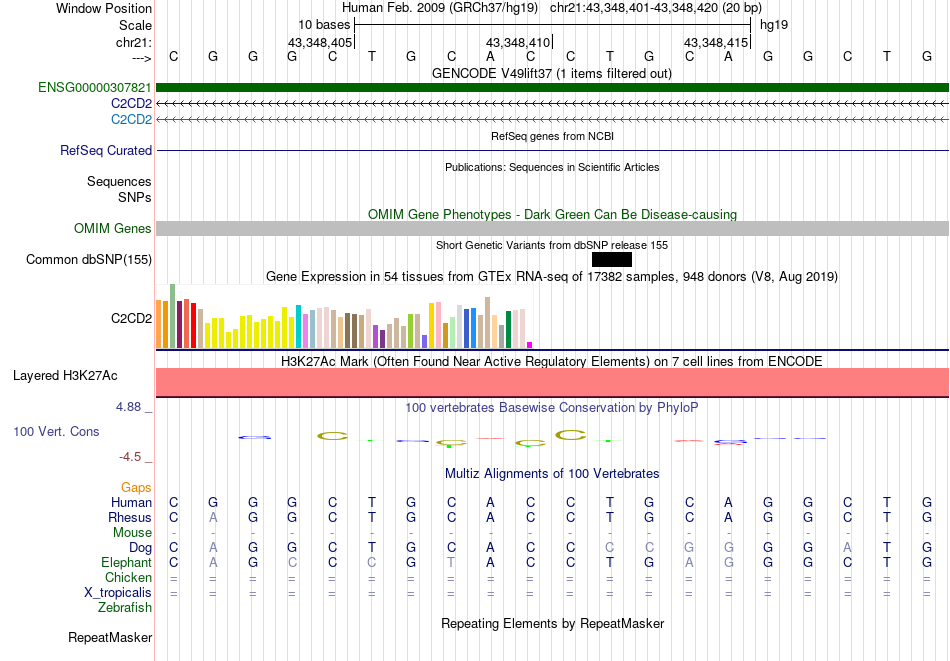950x661 pixels.
Task: Click the Window Position label
Action: tap(104, 8)
